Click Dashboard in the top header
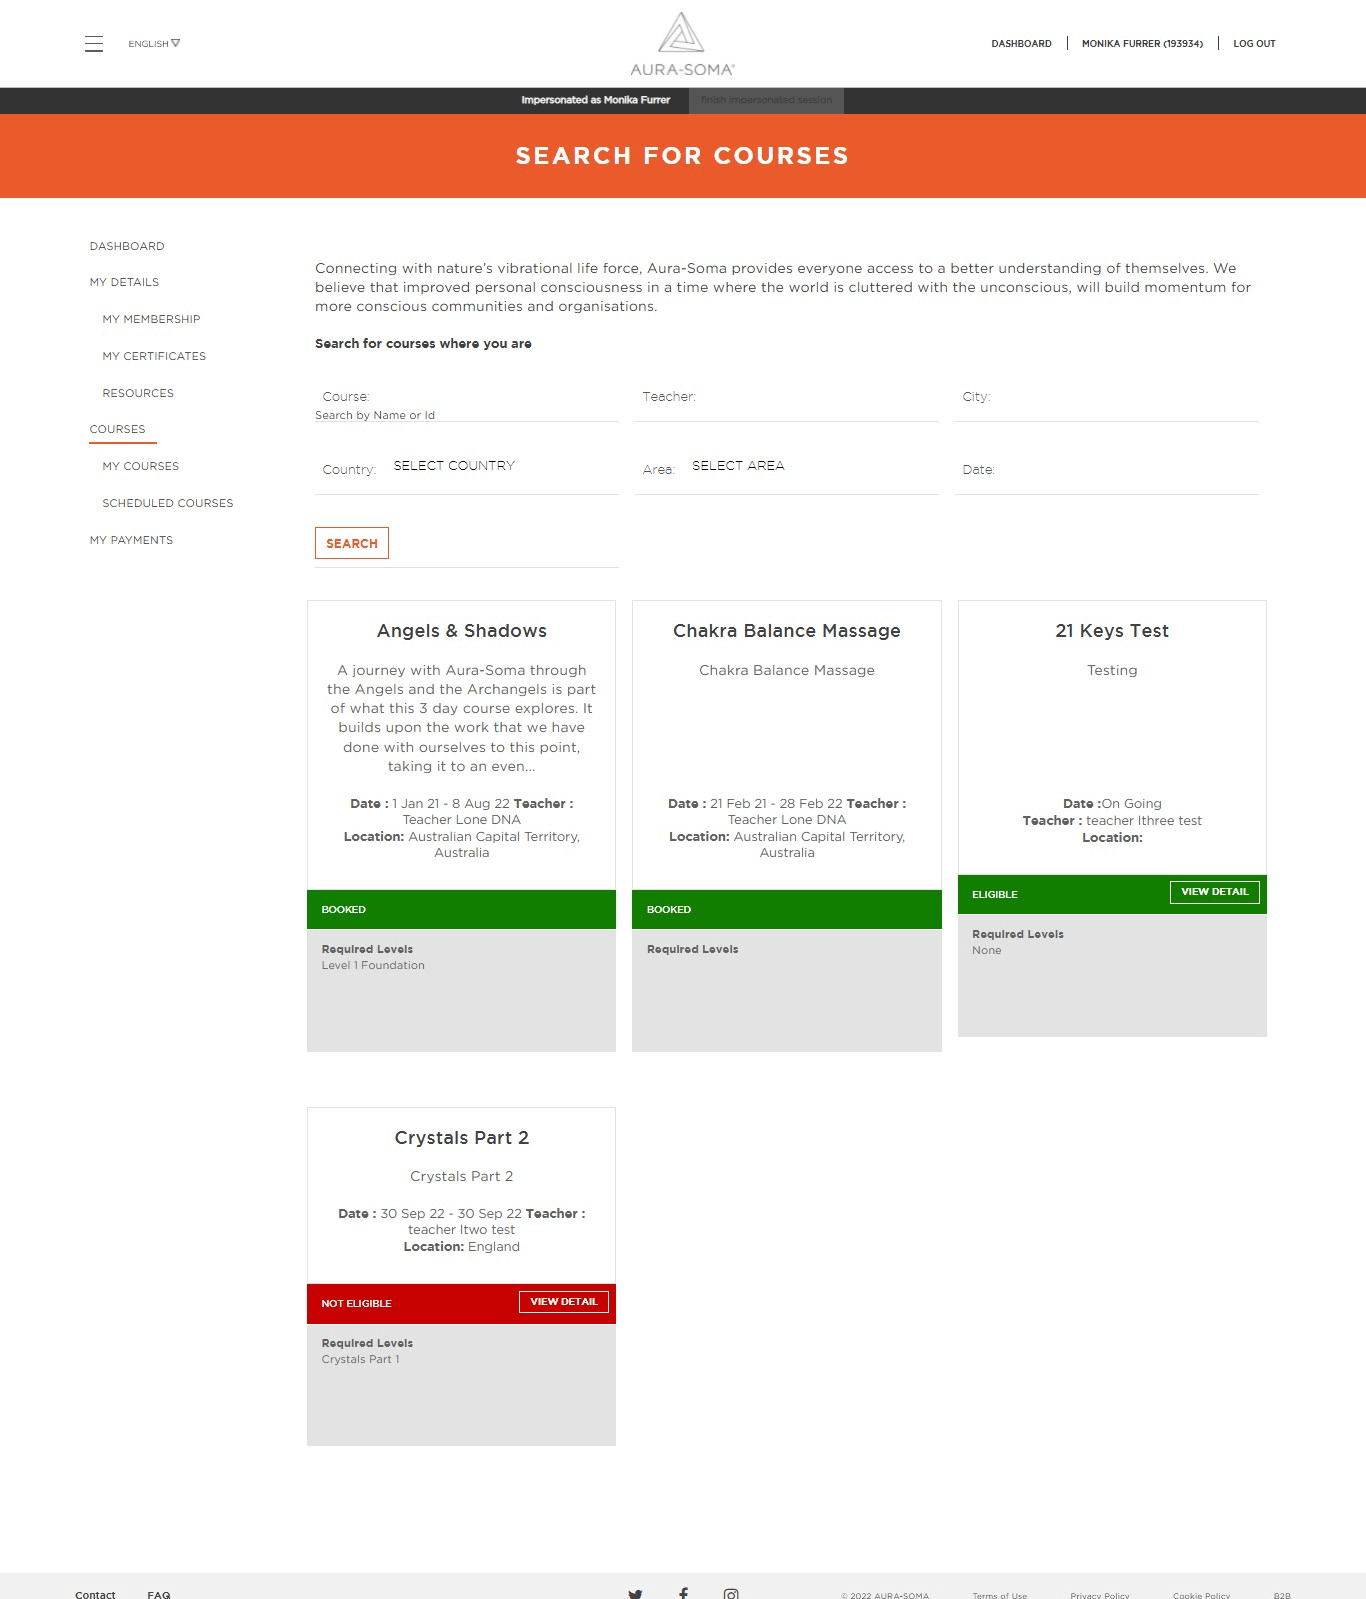The image size is (1366, 1599). coord(1021,44)
